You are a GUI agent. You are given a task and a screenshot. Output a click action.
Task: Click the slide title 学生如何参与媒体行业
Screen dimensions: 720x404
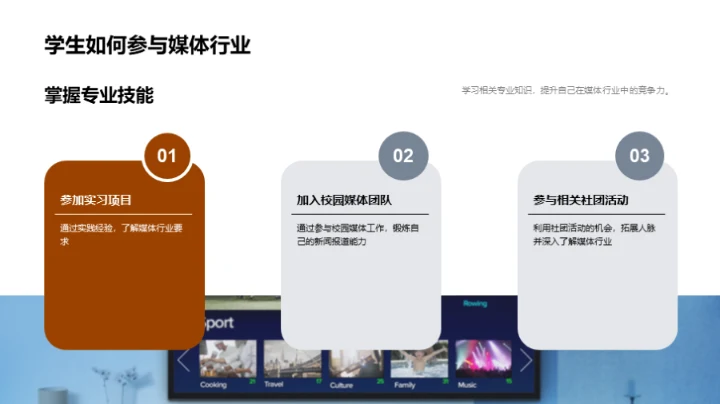click(x=147, y=45)
